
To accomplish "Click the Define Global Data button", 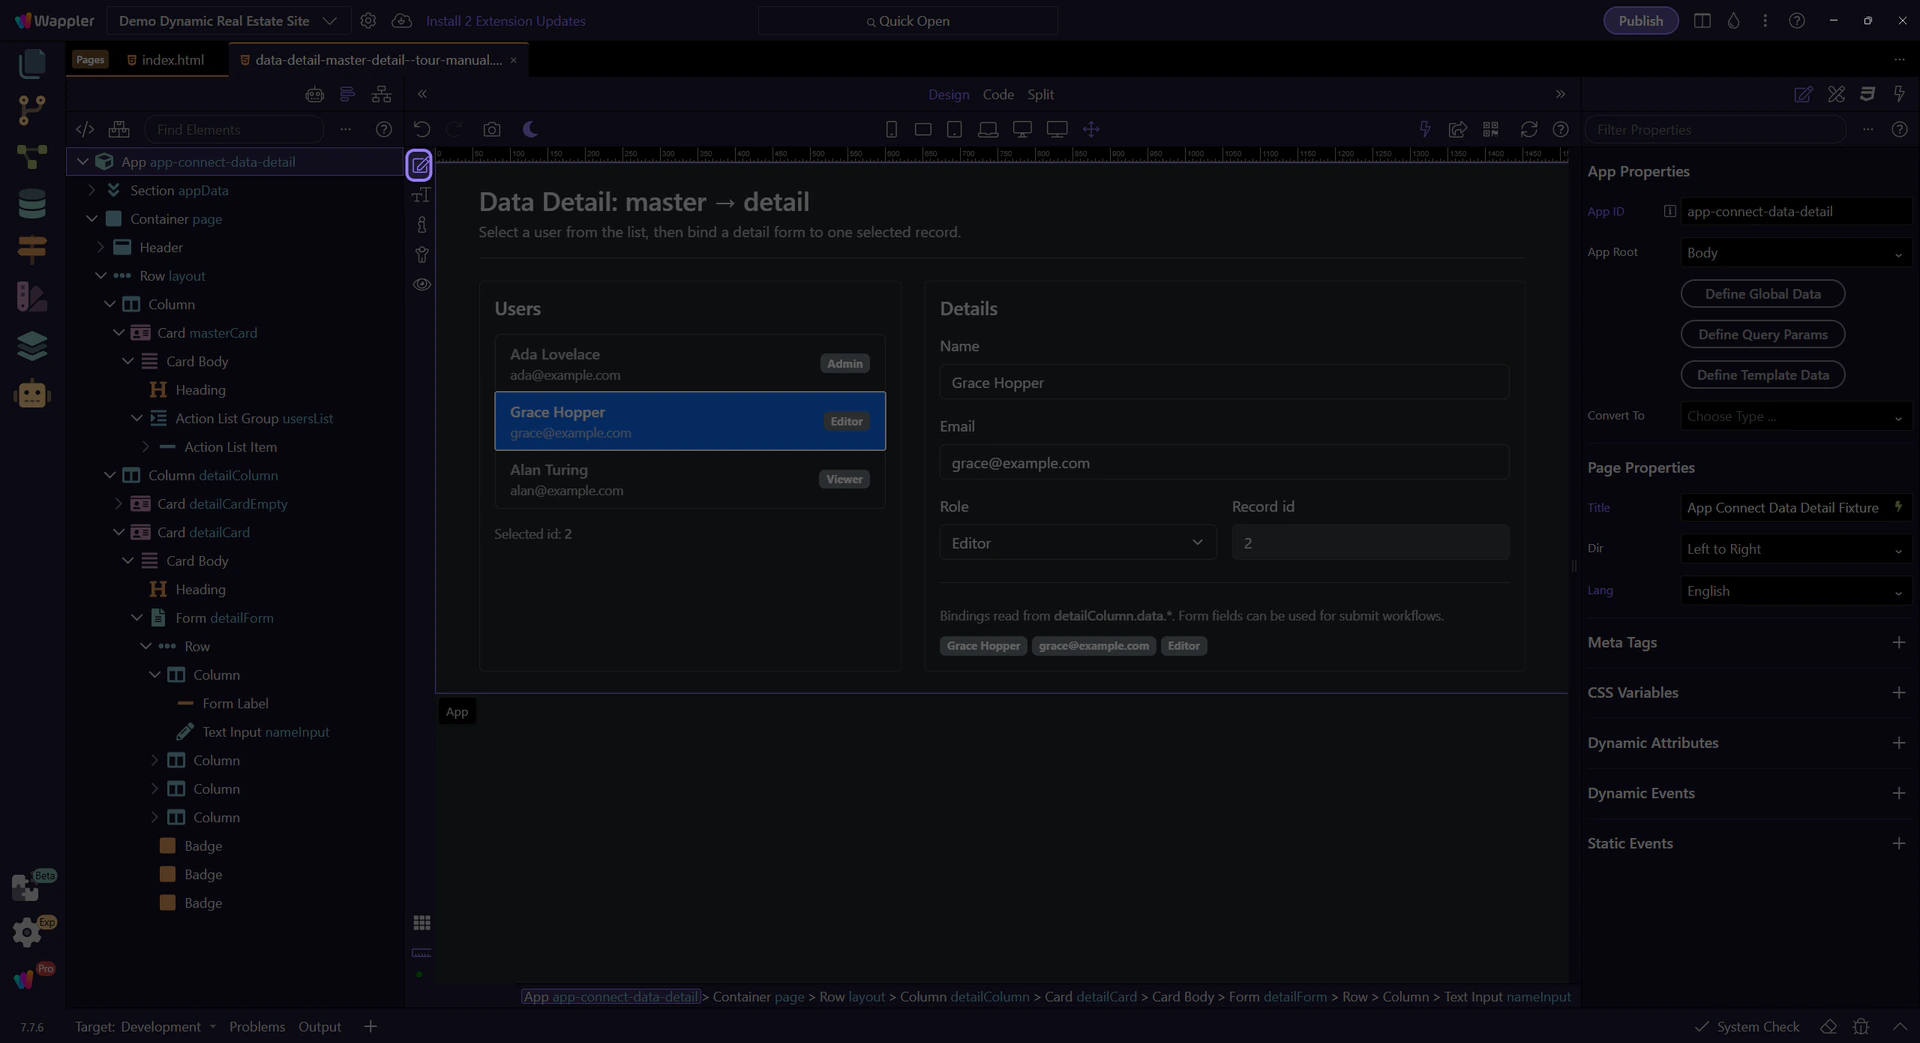I will point(1762,294).
